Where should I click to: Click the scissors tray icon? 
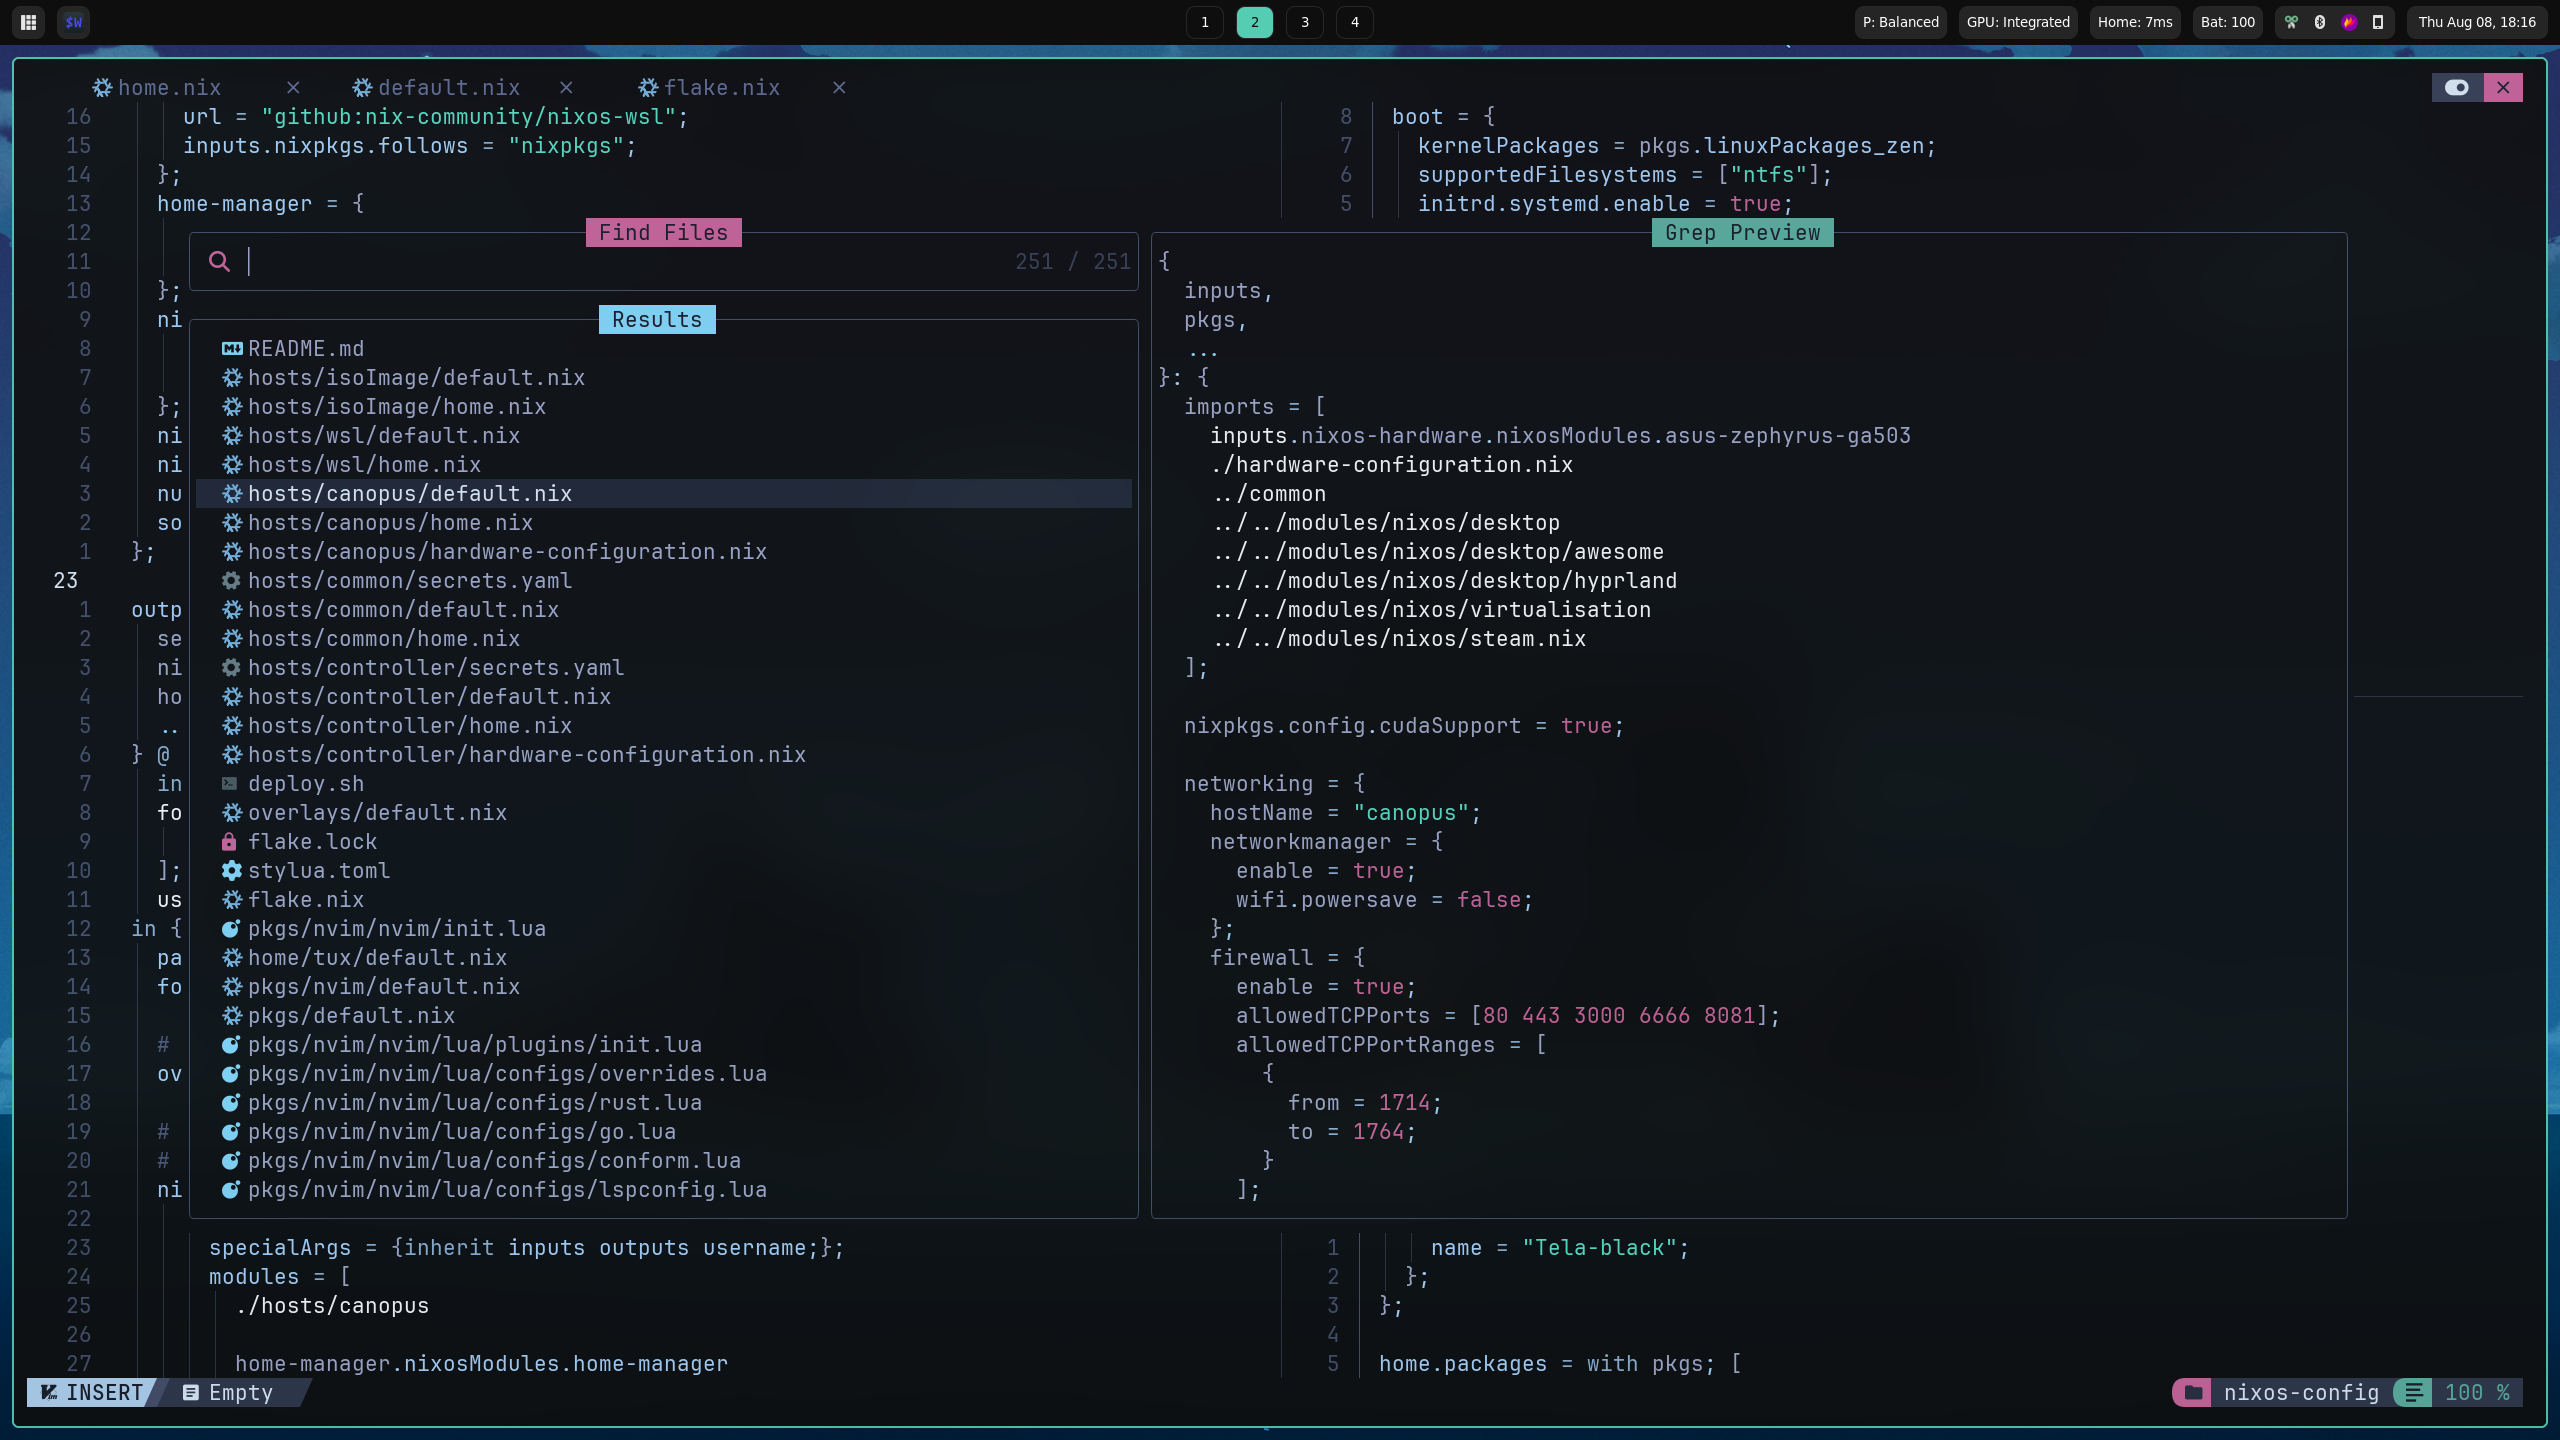tap(2291, 22)
